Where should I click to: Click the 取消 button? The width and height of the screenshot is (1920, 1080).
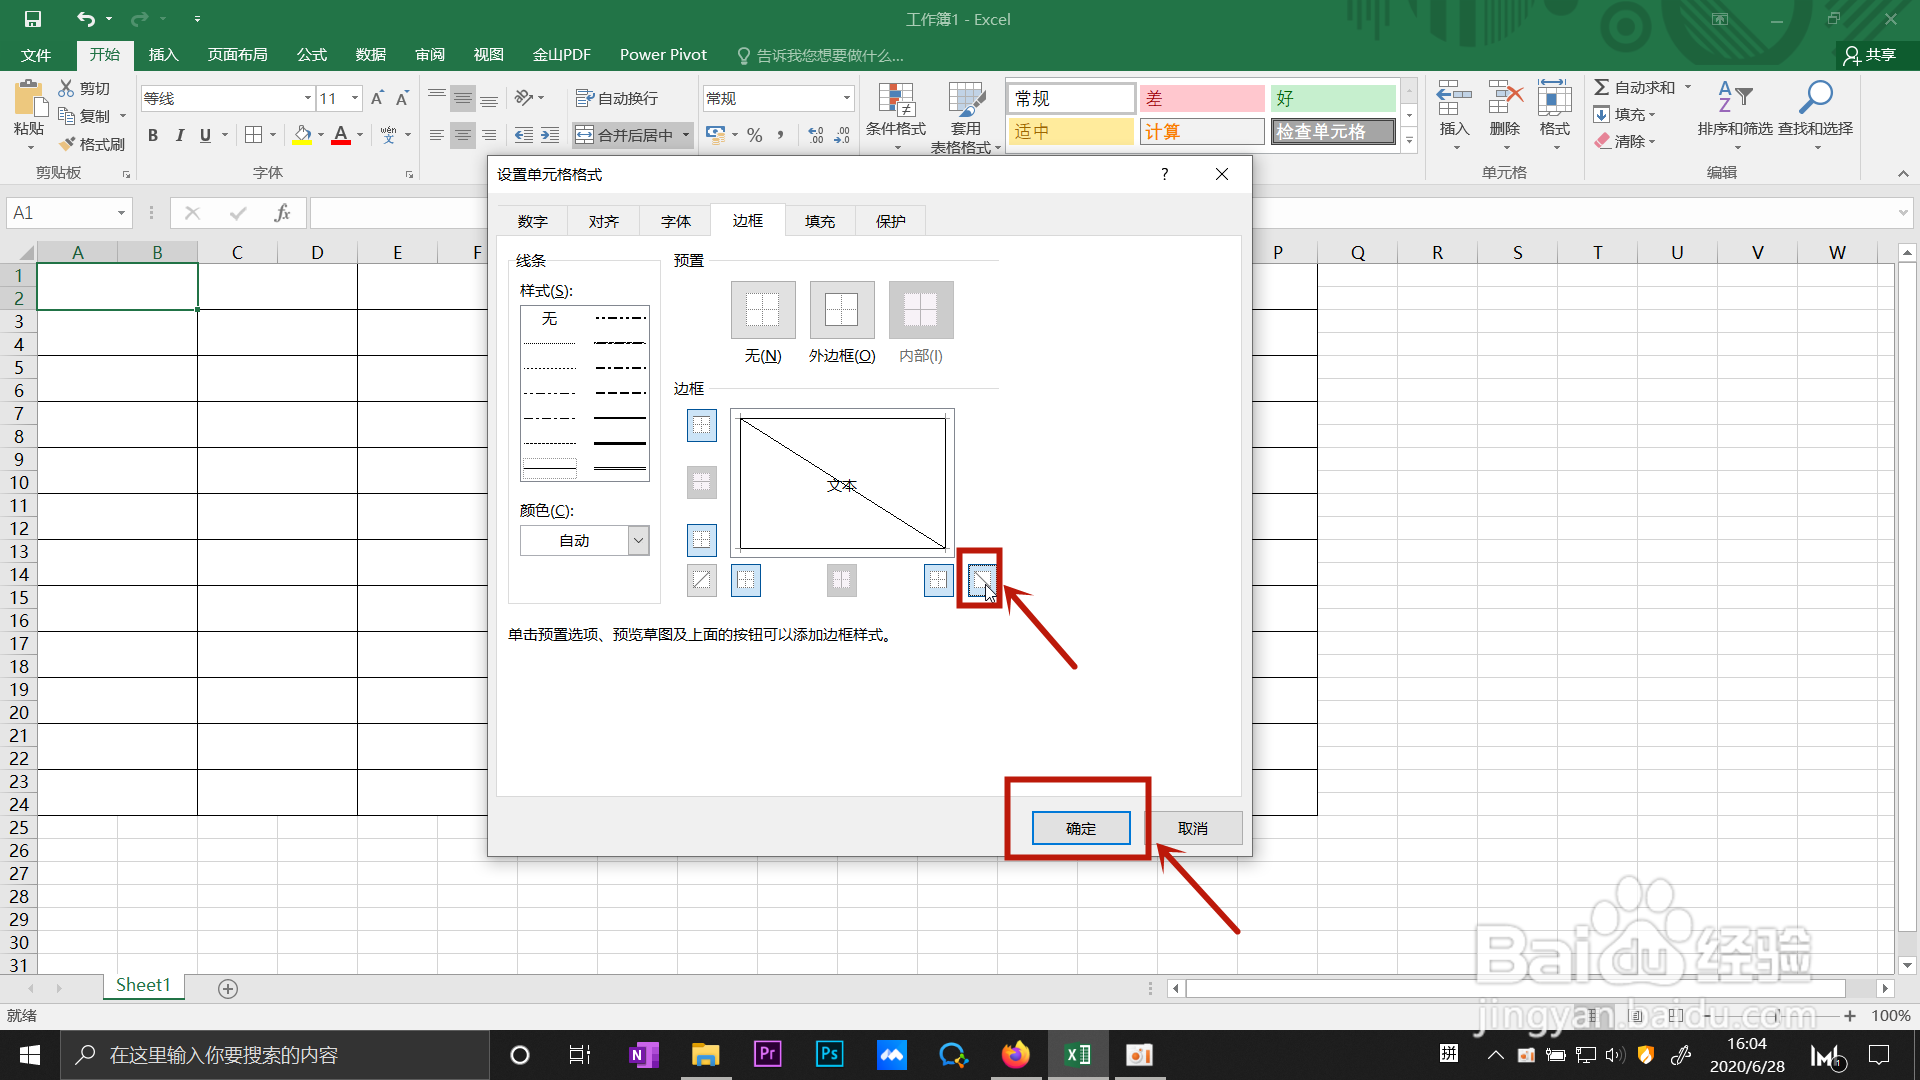point(1195,828)
